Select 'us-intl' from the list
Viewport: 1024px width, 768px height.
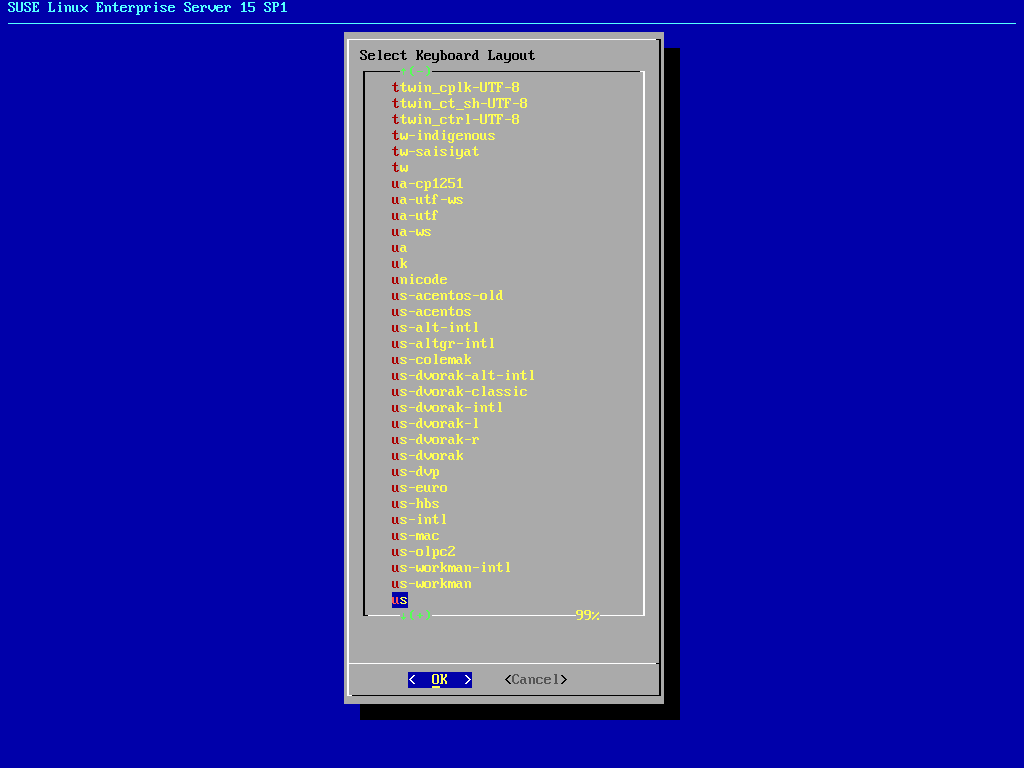click(x=420, y=520)
